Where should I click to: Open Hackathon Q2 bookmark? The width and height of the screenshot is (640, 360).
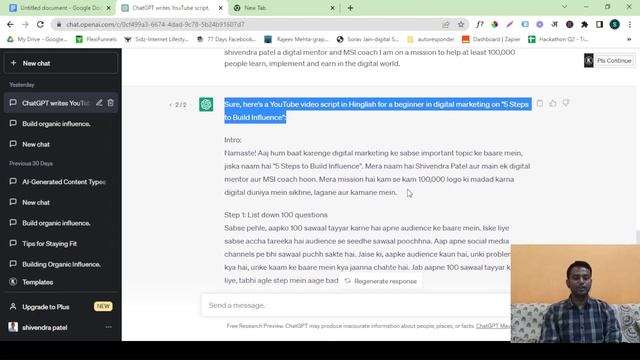(x=558, y=39)
